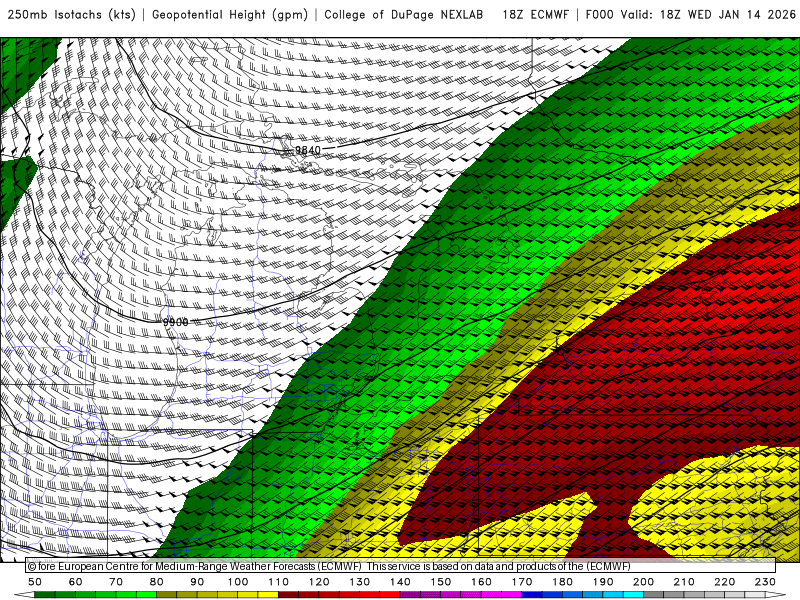This screenshot has width=800, height=600.
Task: Click the 110 label on the color scale
Action: pos(279,582)
